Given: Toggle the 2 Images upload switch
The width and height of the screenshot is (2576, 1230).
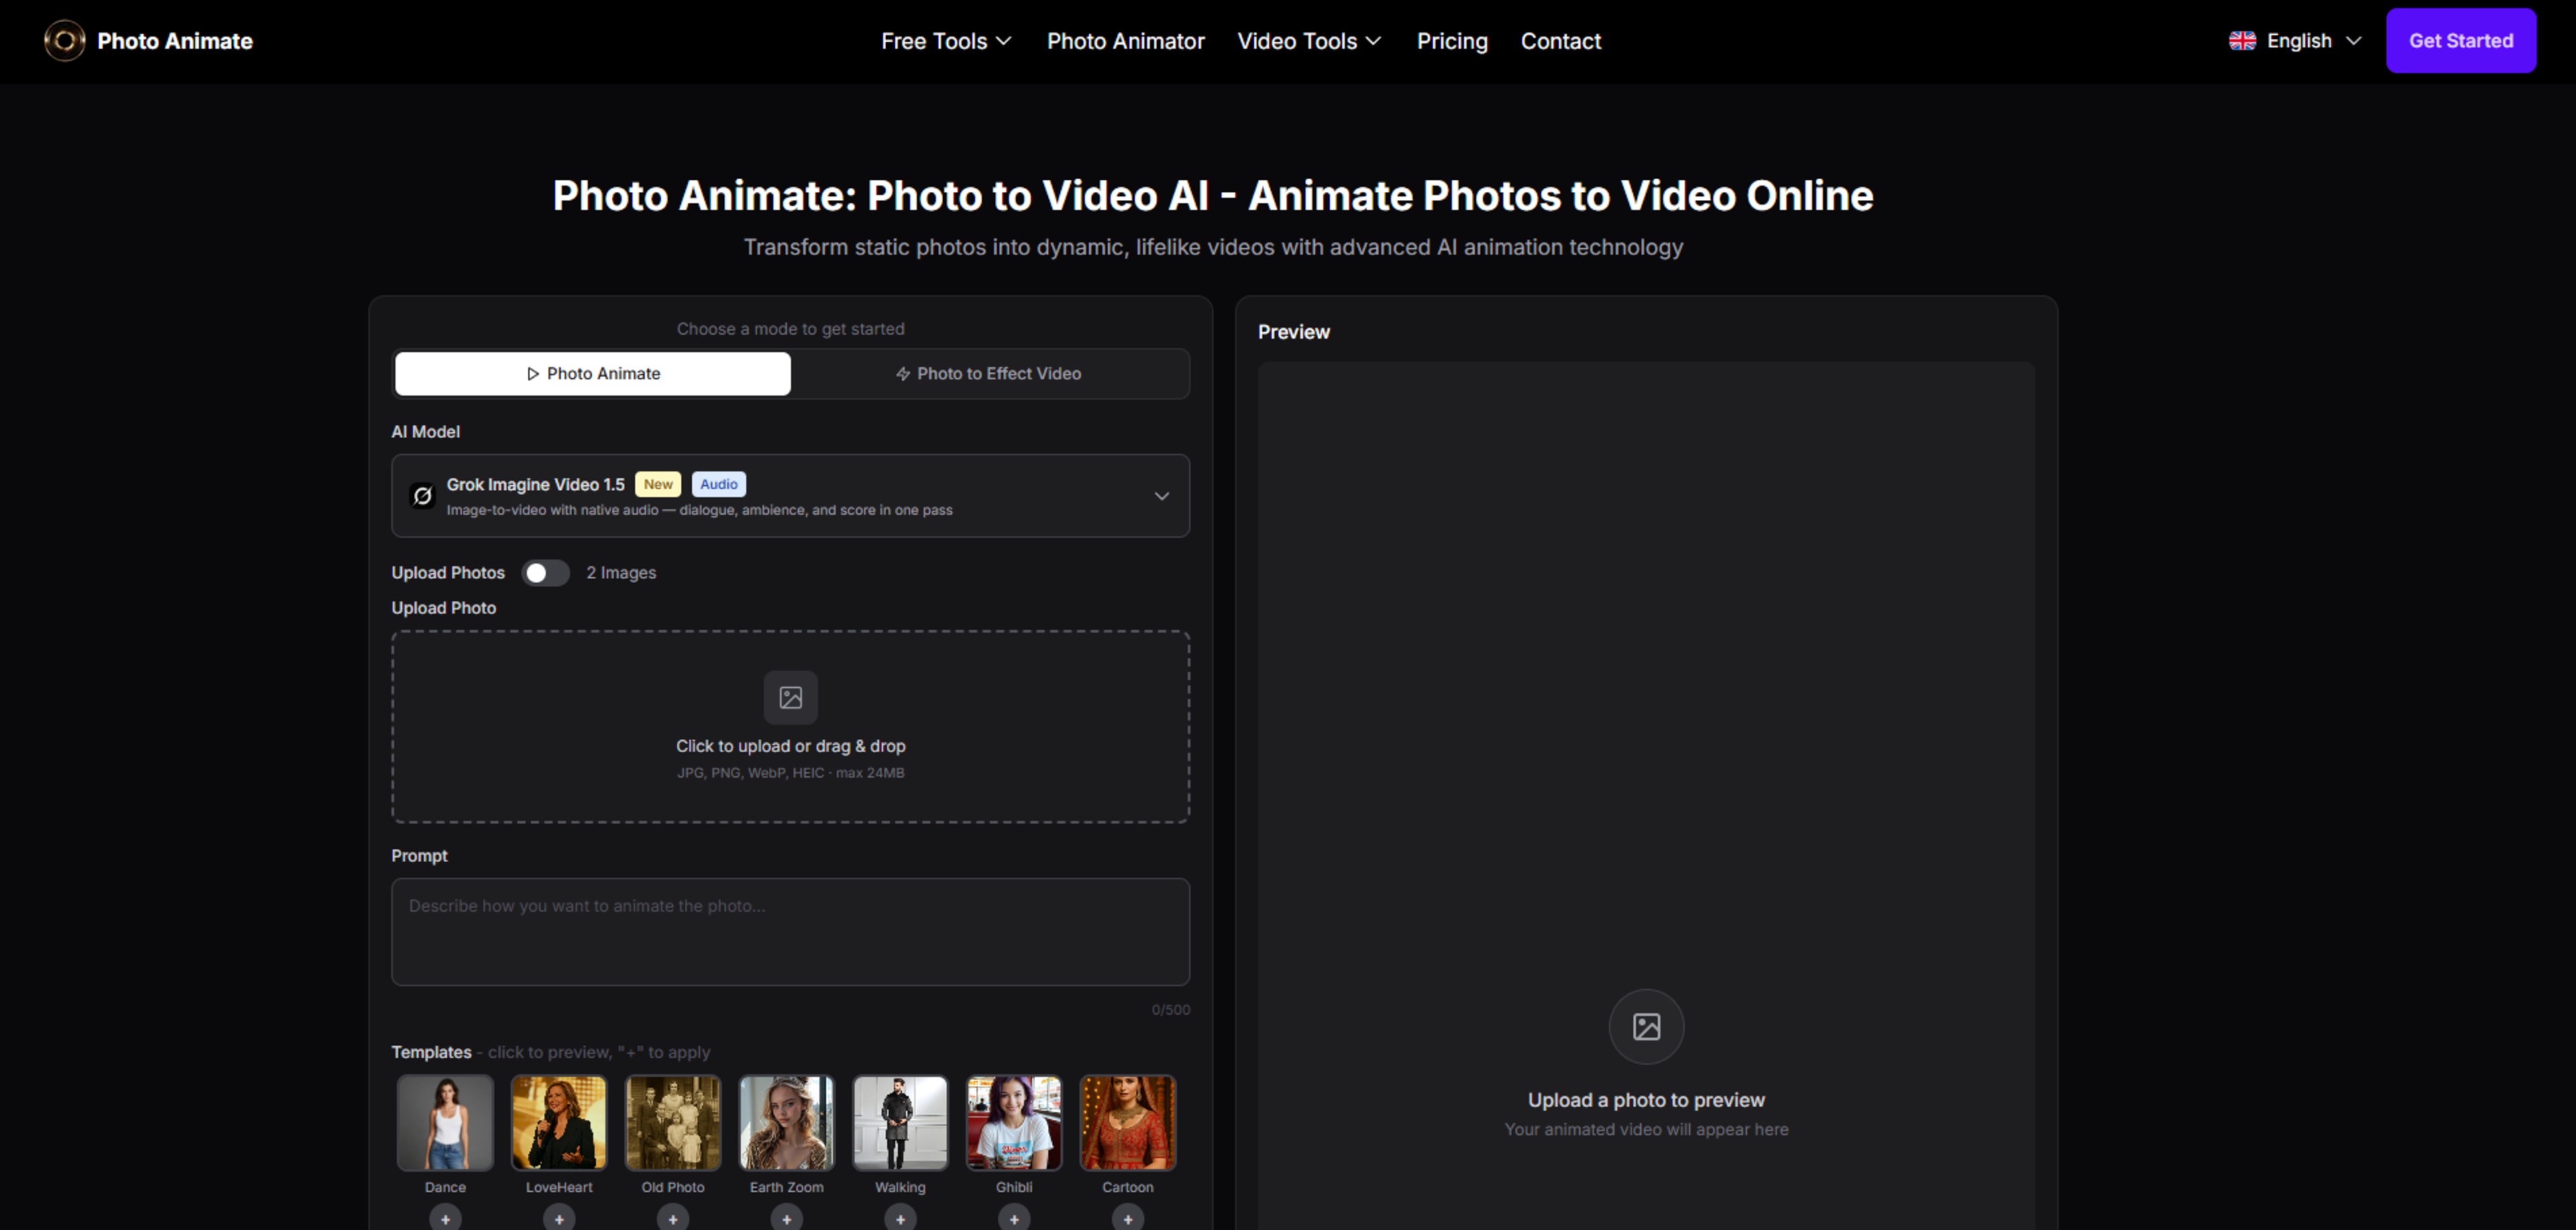Looking at the screenshot, I should tap(546, 573).
